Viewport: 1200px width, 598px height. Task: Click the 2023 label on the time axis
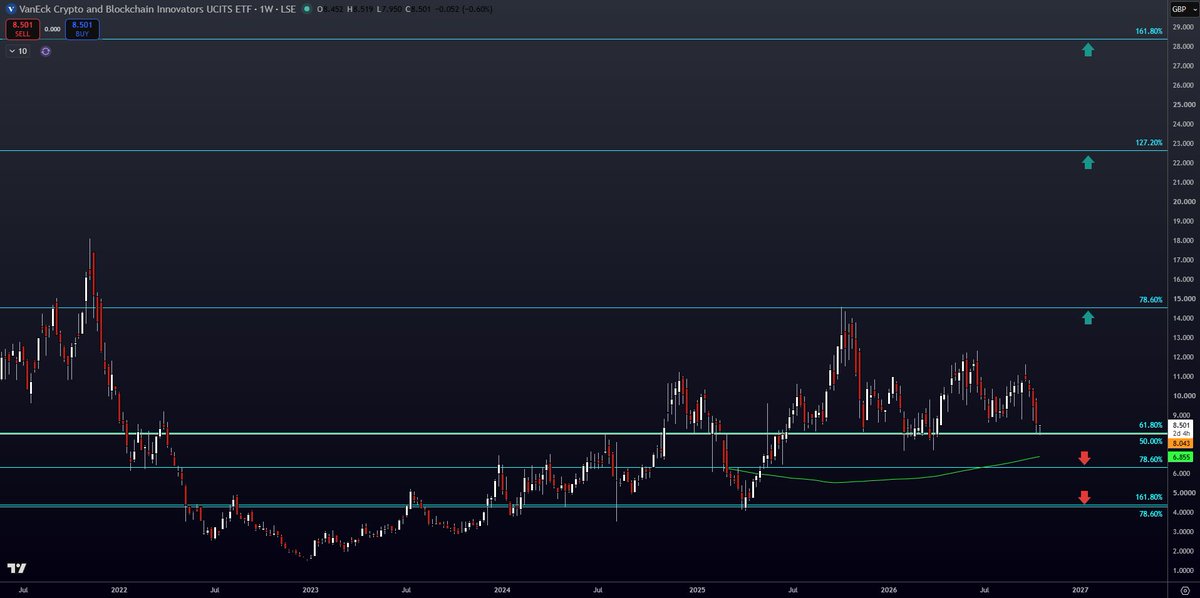coord(311,591)
